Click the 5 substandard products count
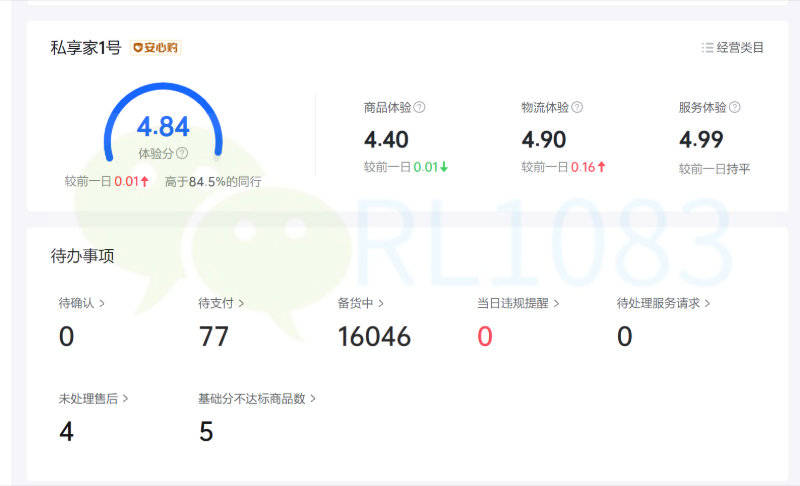800x486 pixels. click(206, 431)
